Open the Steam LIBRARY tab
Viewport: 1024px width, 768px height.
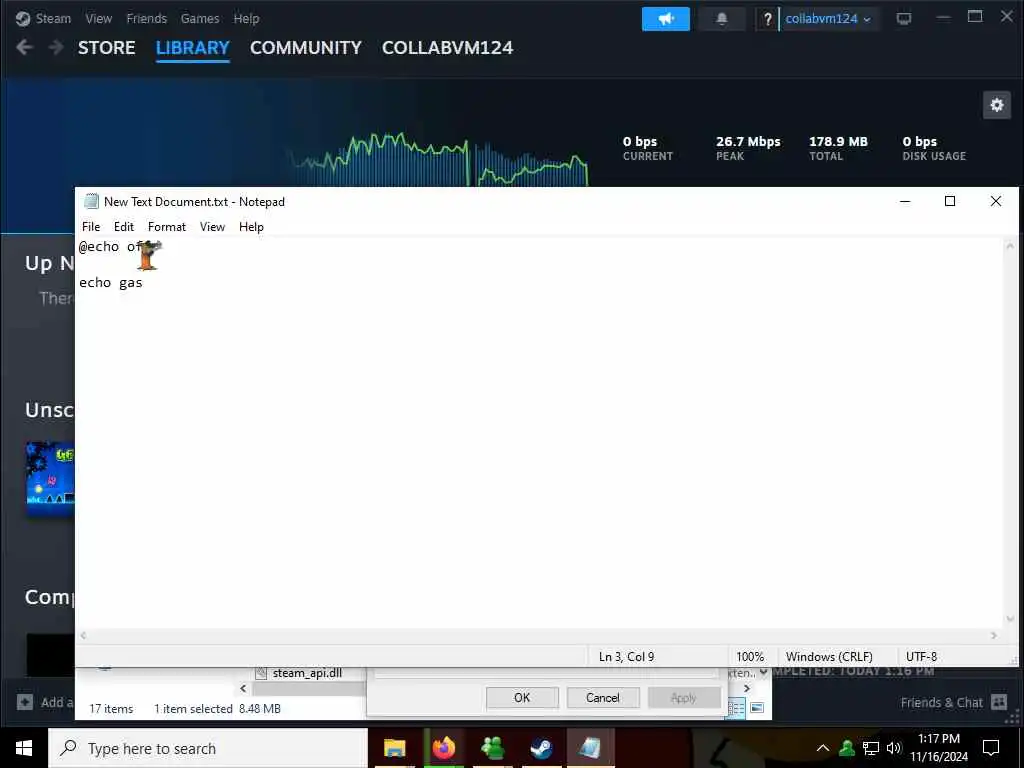pyautogui.click(x=193, y=48)
